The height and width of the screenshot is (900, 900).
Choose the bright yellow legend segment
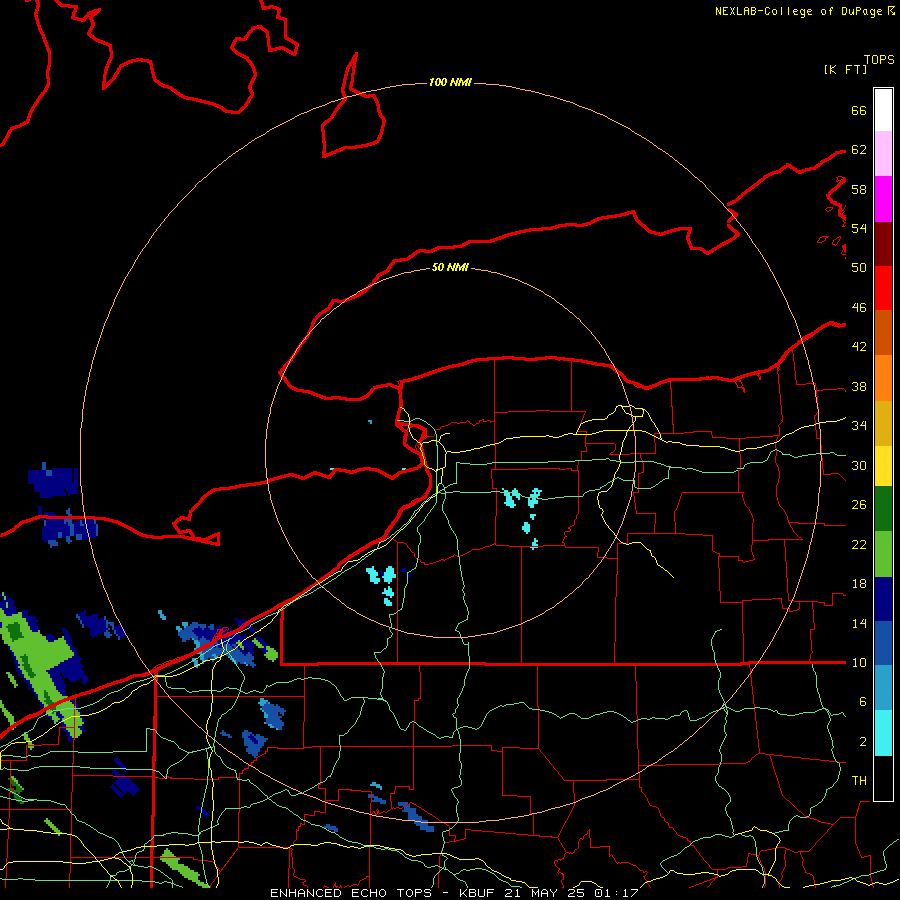point(883,466)
